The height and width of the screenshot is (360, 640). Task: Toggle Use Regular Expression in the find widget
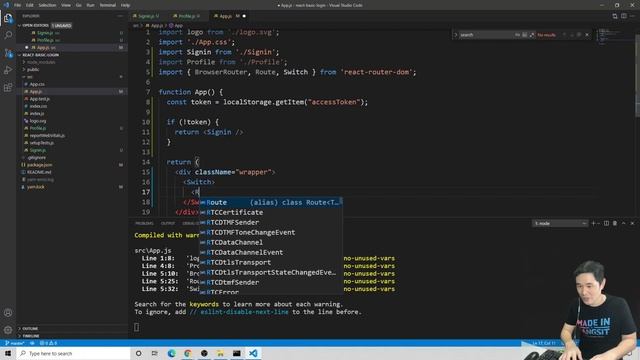pos(532,35)
